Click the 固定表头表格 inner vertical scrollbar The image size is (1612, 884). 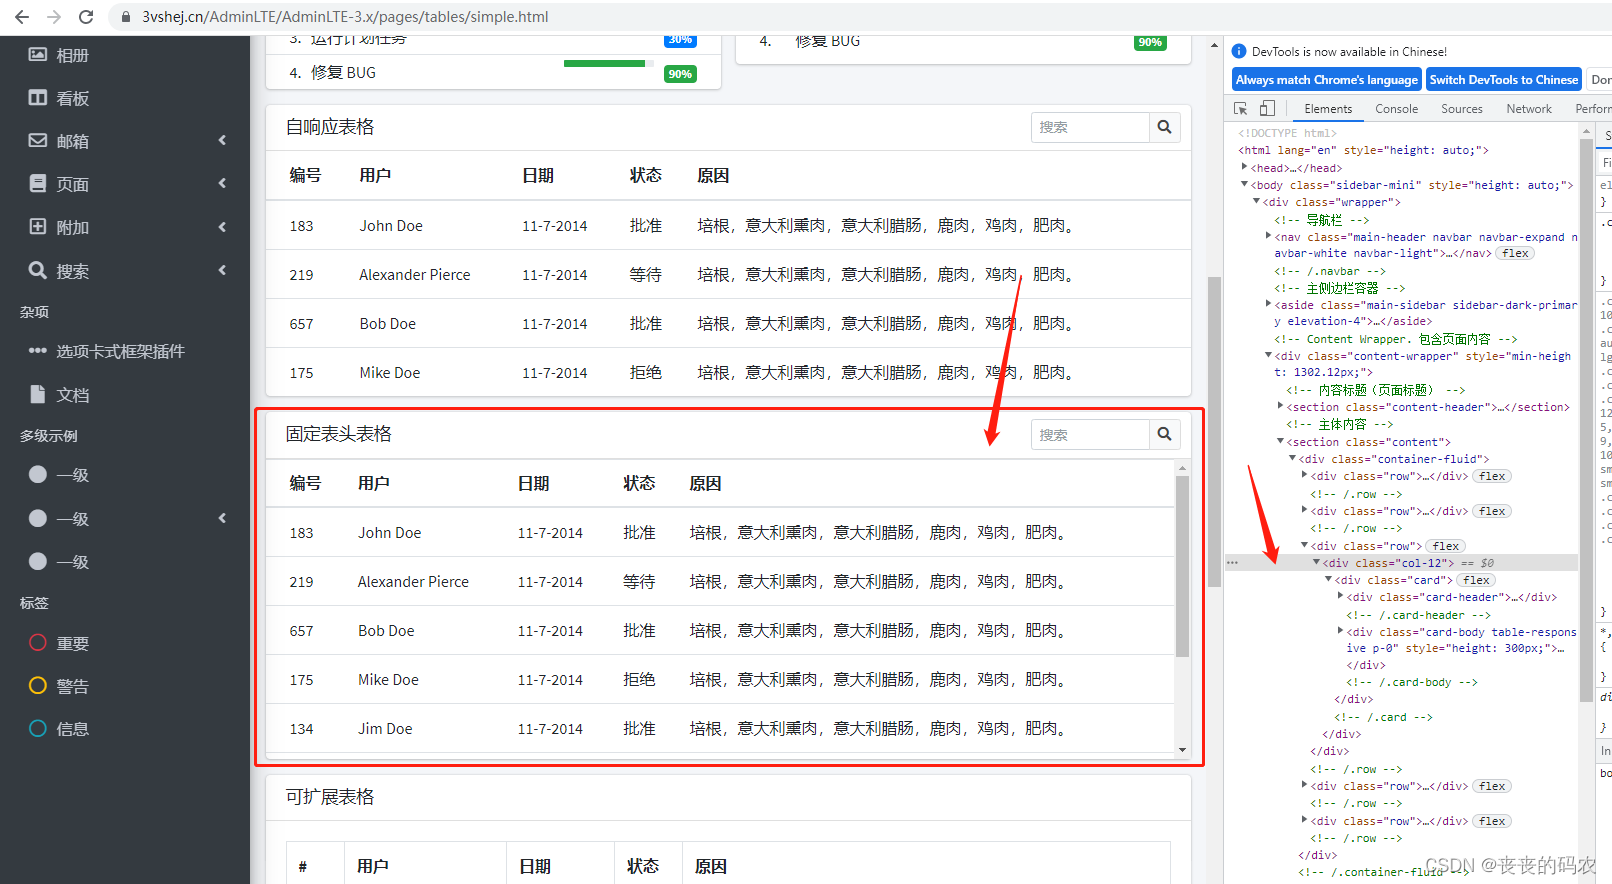[x=1182, y=567]
